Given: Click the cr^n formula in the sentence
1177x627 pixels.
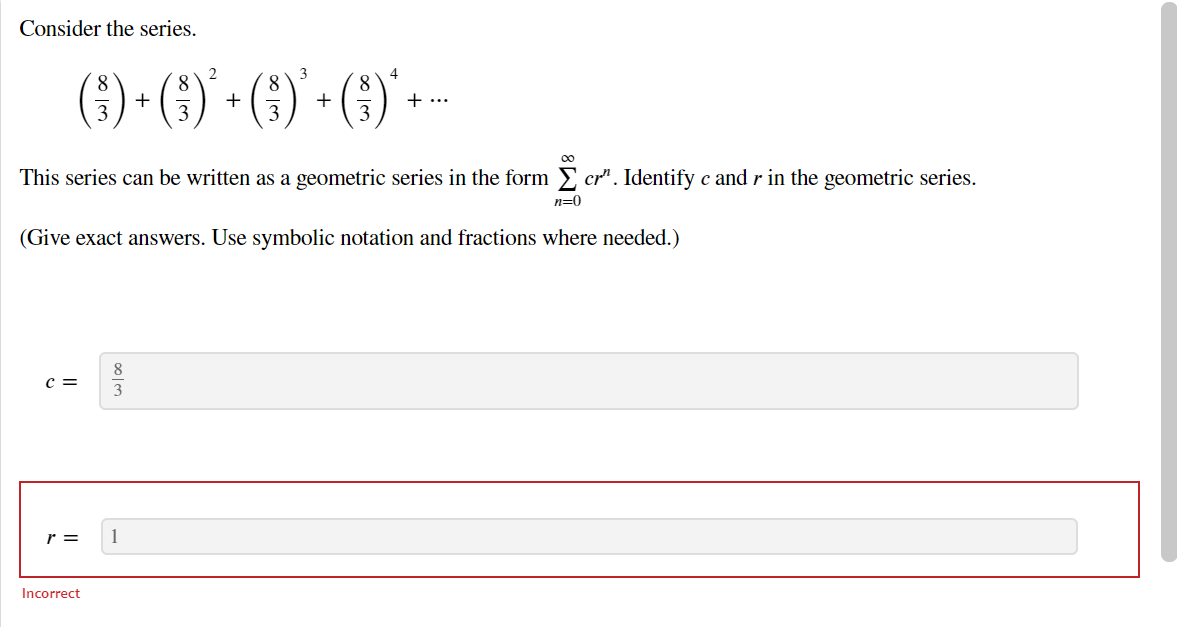Looking at the screenshot, I should [597, 178].
